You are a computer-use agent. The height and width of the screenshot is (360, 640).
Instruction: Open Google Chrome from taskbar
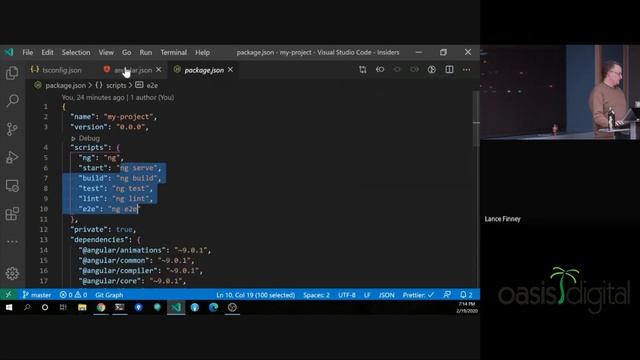pyautogui.click(x=101, y=307)
